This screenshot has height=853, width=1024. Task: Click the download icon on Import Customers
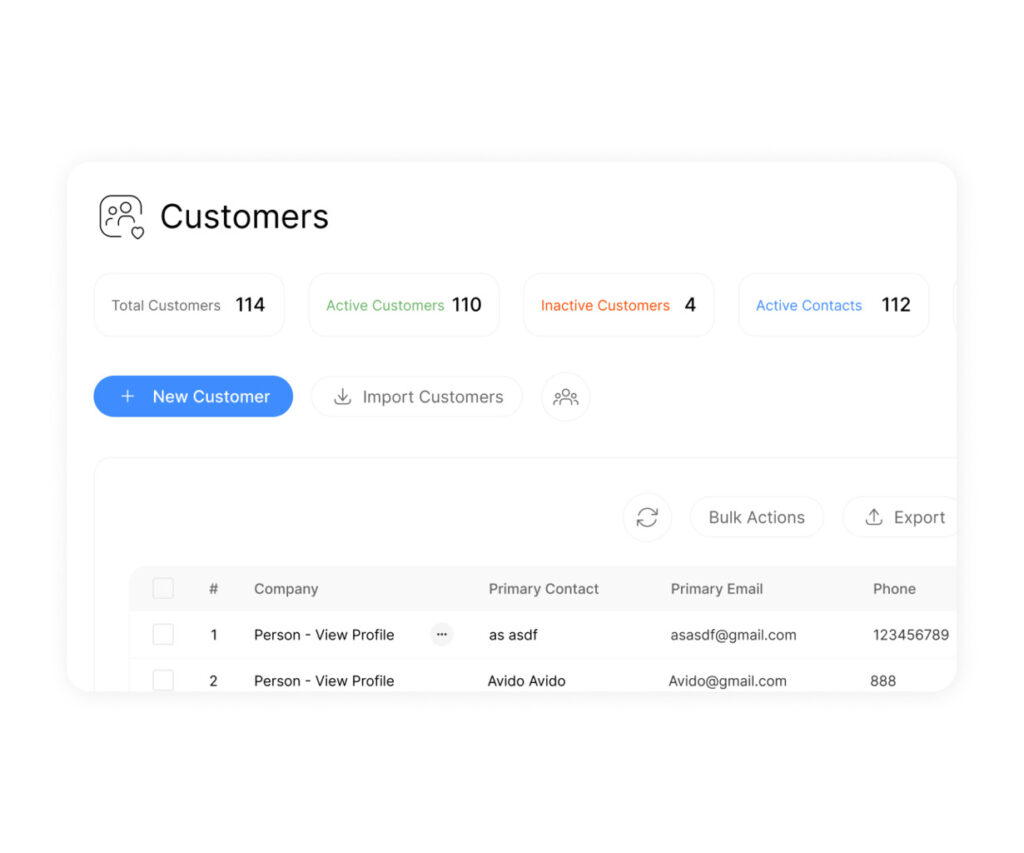tap(342, 397)
